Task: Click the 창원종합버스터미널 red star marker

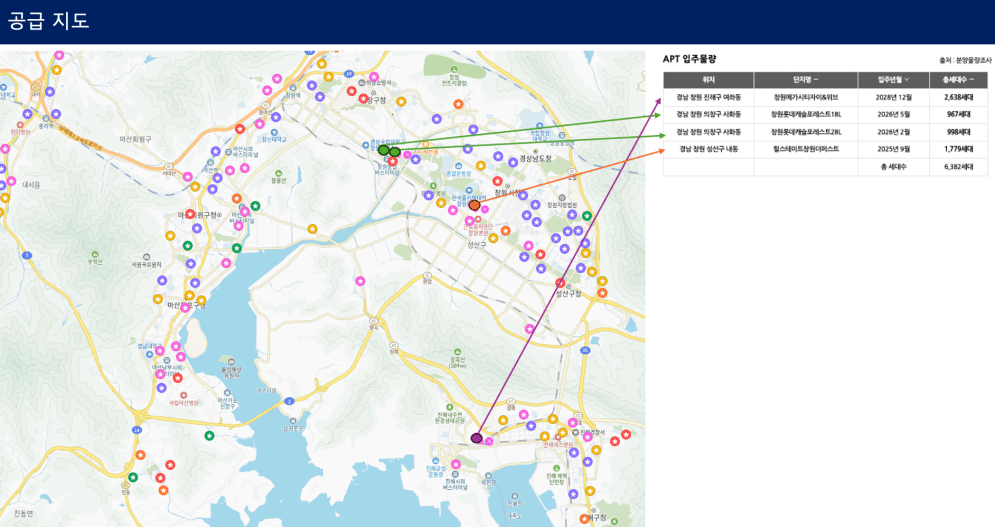Action: 393,162
